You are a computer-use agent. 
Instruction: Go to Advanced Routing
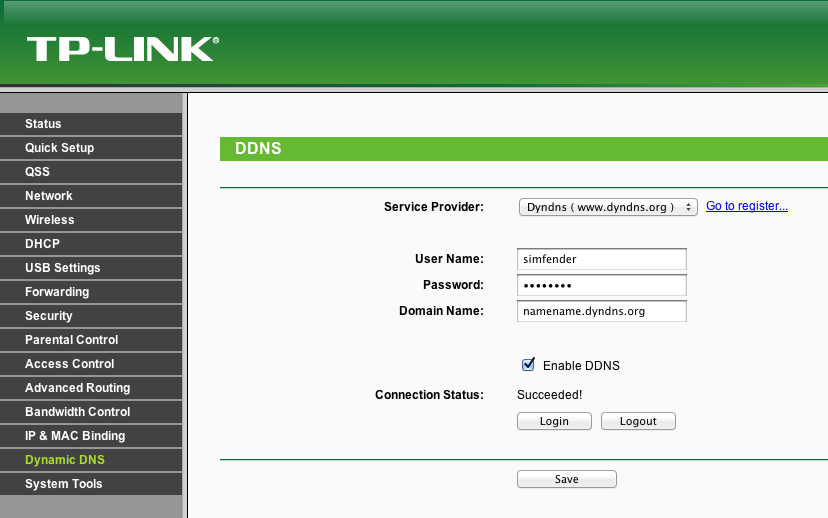91,388
